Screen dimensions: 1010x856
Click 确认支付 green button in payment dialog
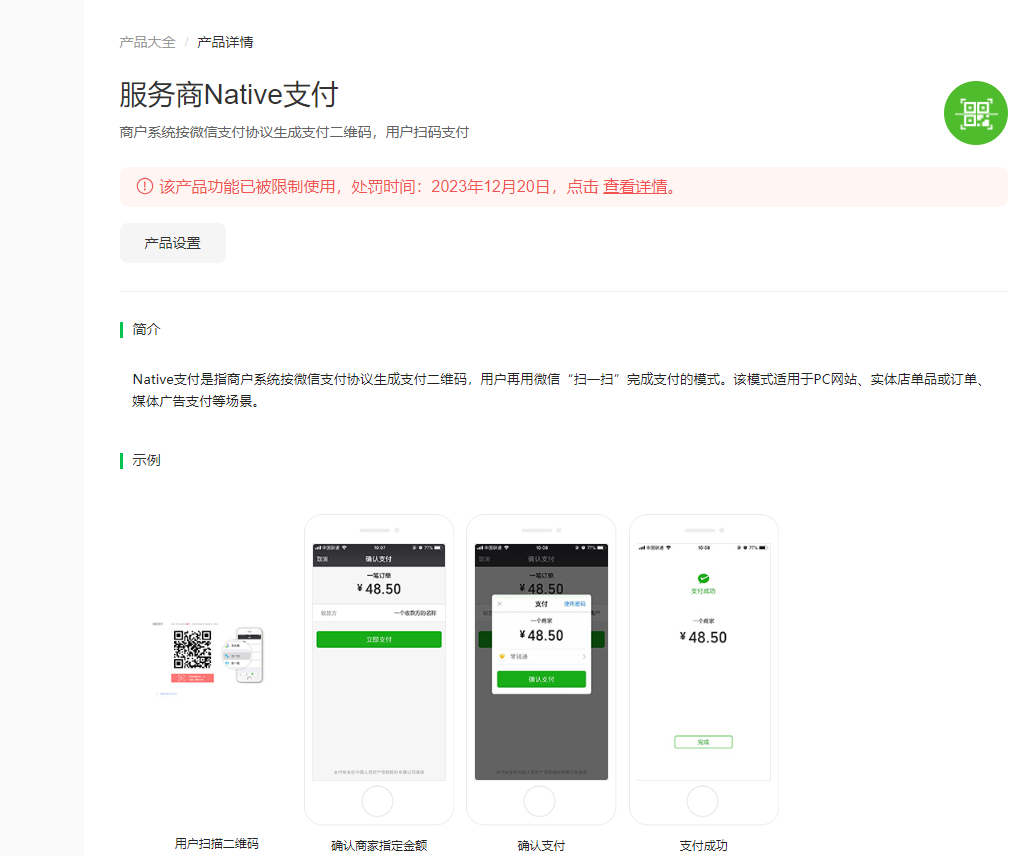pyautogui.click(x=541, y=680)
